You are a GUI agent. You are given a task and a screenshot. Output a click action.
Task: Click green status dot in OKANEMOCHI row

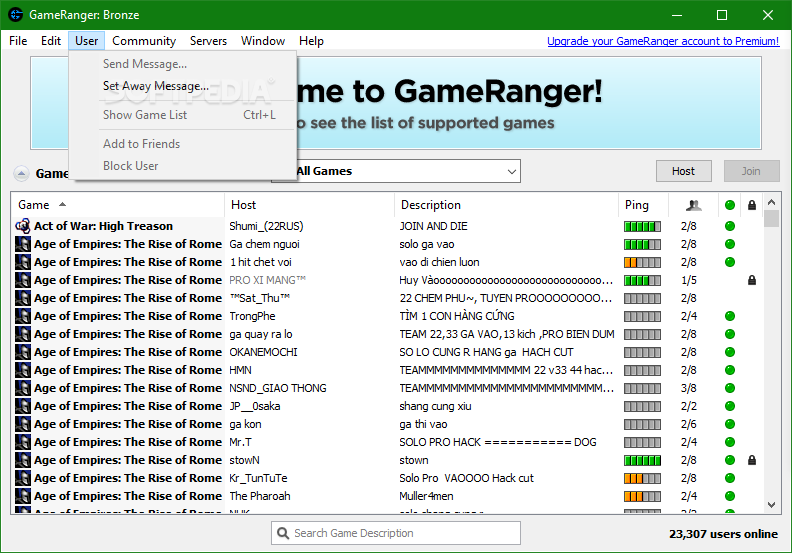[x=729, y=352]
